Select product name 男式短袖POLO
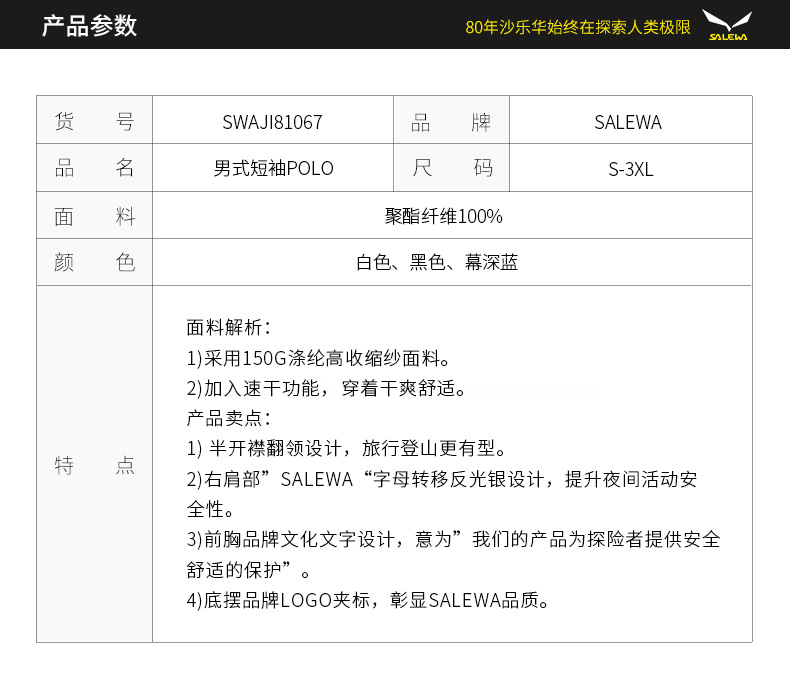 click(273, 168)
